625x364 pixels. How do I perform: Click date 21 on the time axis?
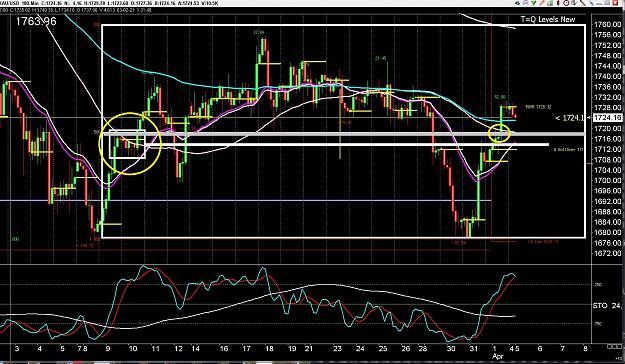click(309, 349)
